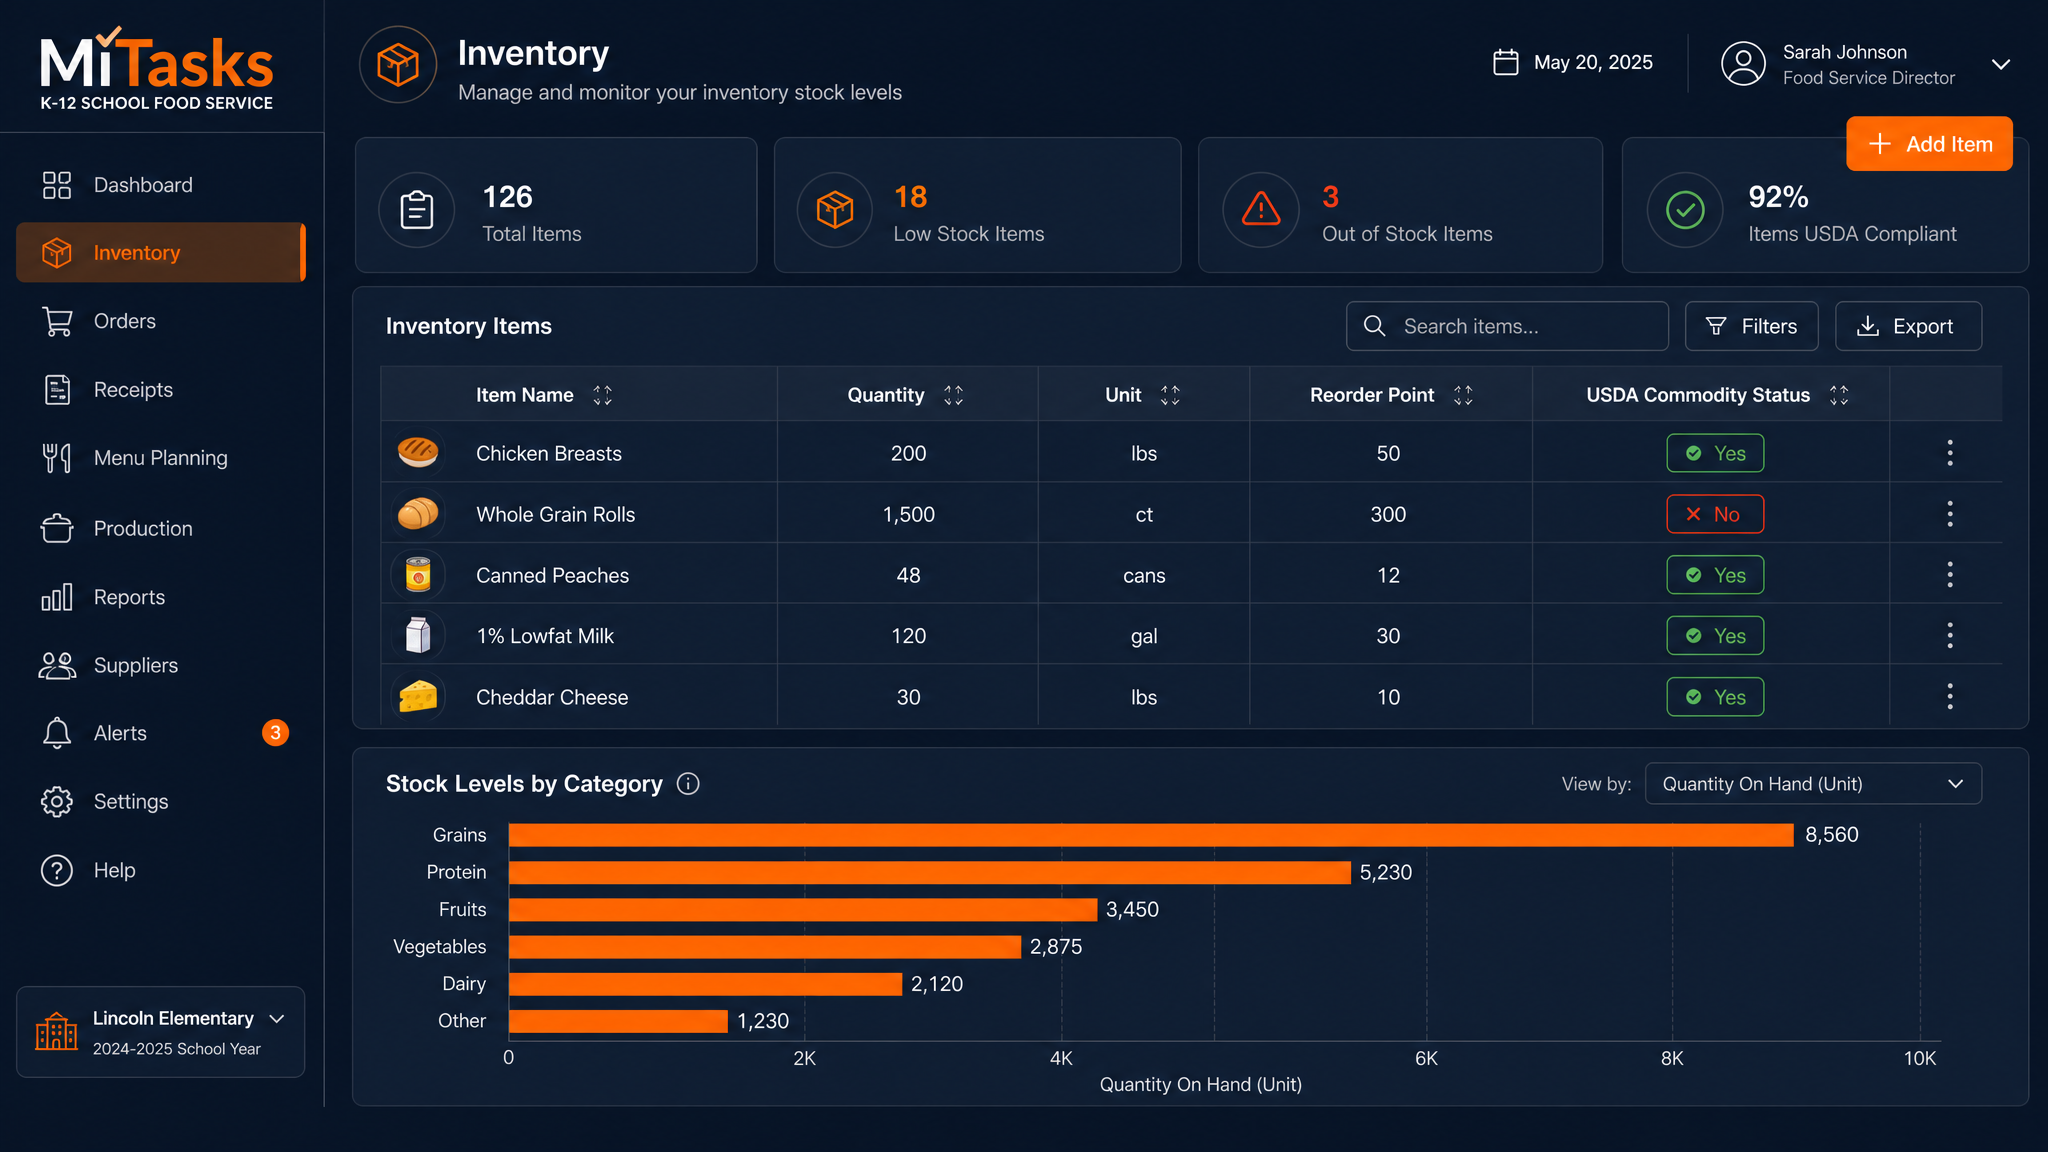
Task: Click the Reports bar chart icon
Action: [x=57, y=597]
